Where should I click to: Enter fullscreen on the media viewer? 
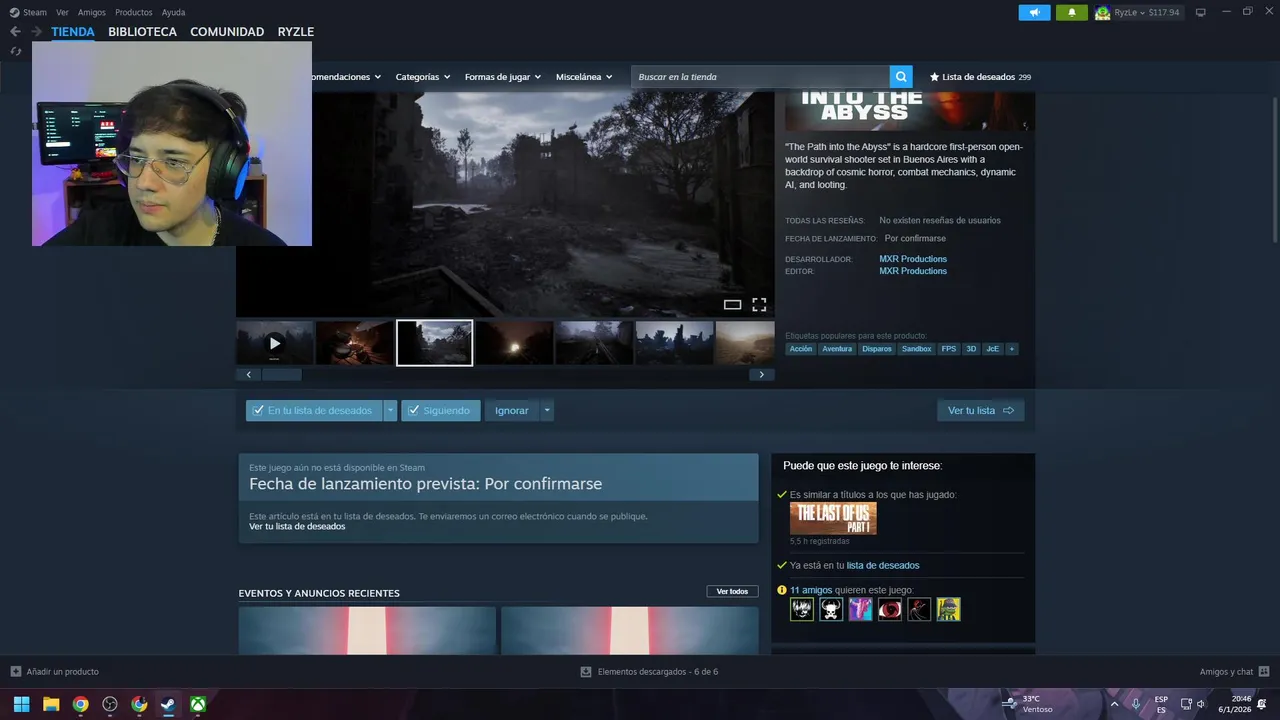[x=759, y=305]
